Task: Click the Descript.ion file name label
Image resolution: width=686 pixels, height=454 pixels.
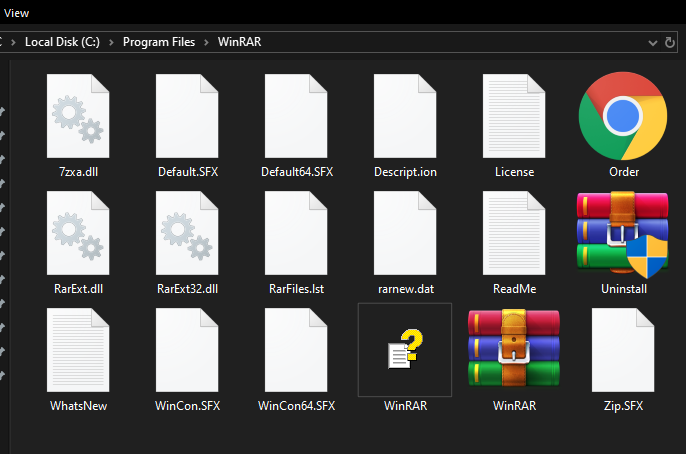Action: 405,172
